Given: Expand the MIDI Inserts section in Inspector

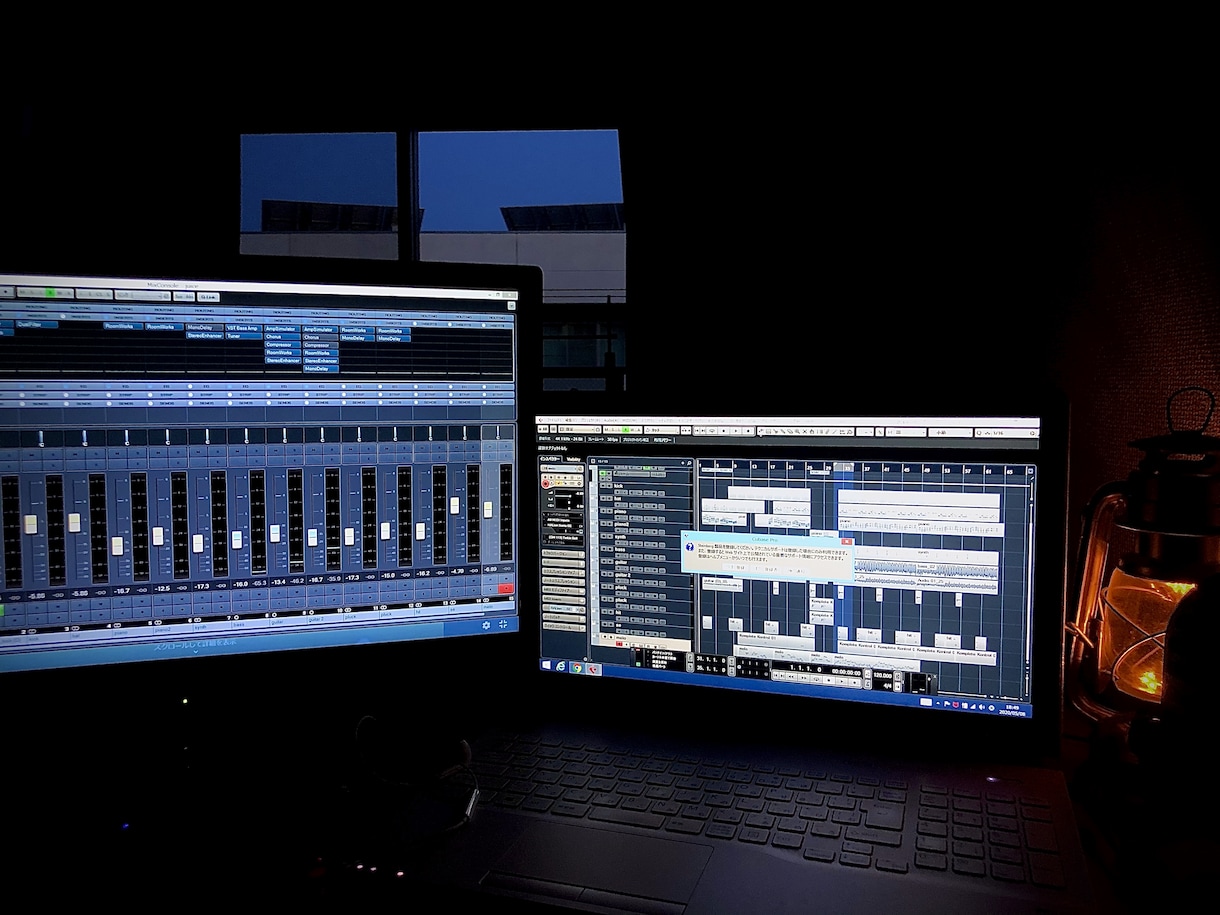Looking at the screenshot, I should (x=563, y=599).
